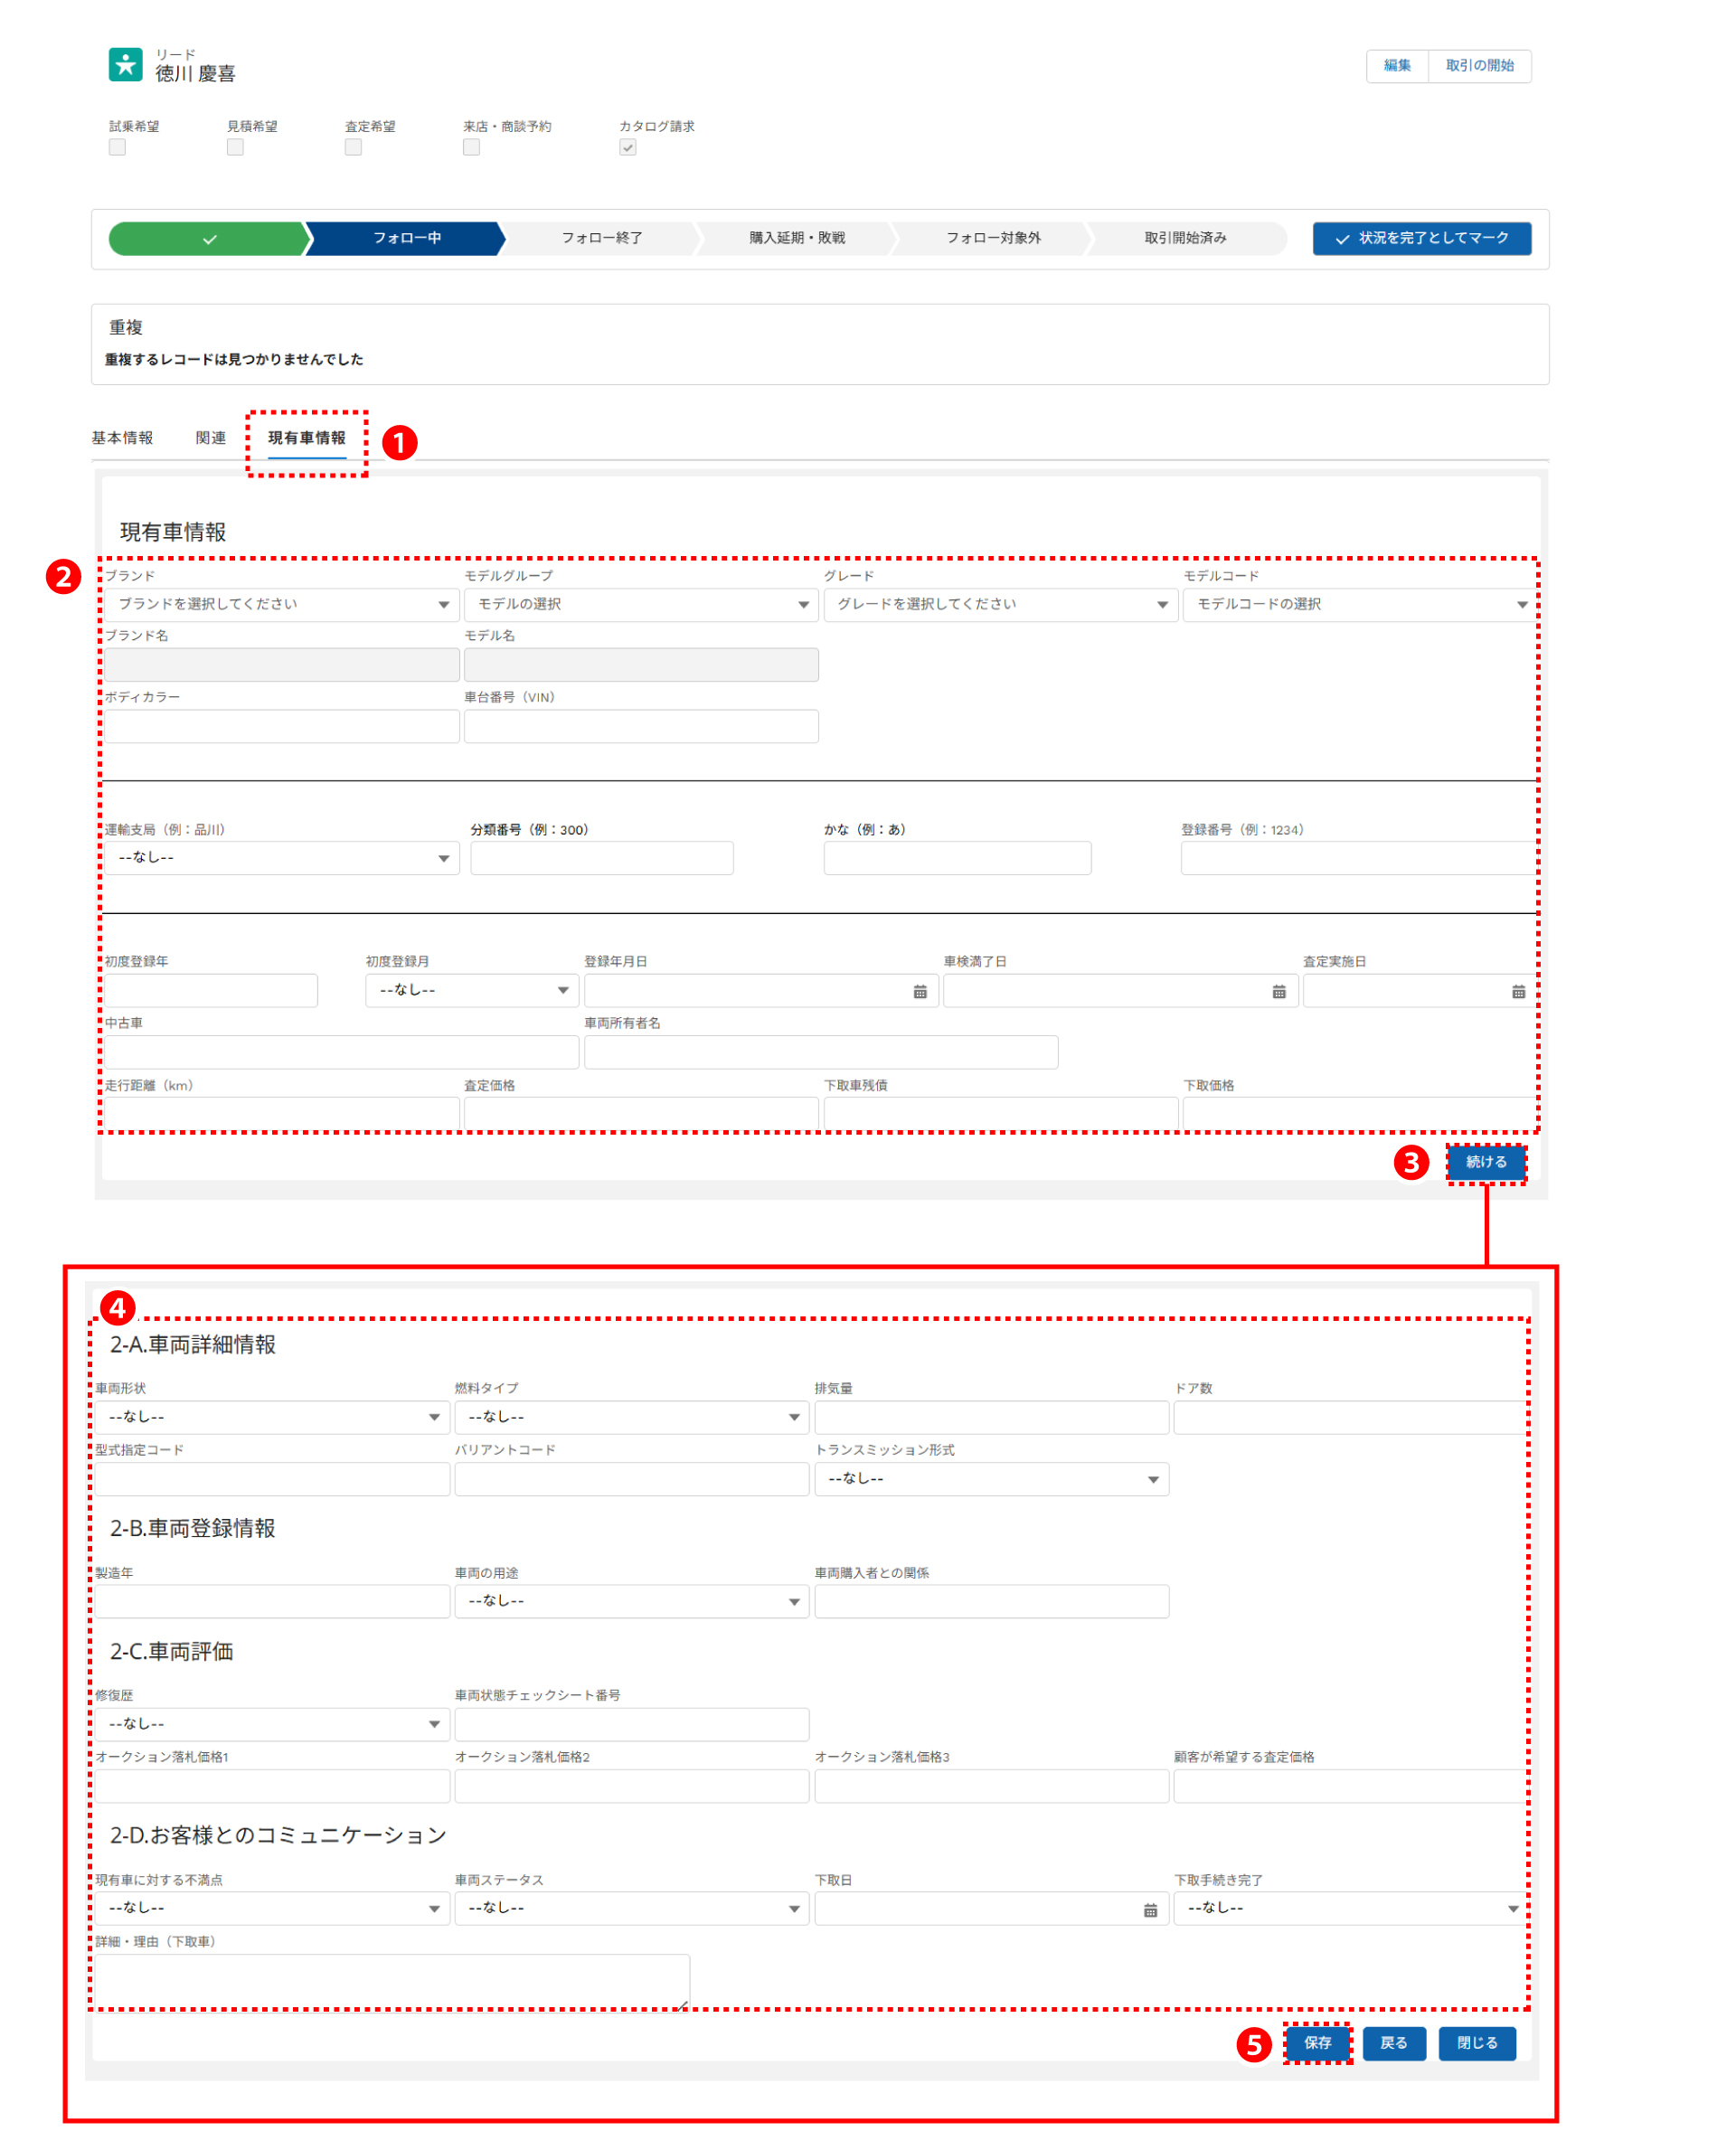Screen dimensions: 1736x2150
Task: Open calendar picker for 査定実施日
Action: point(1517,991)
